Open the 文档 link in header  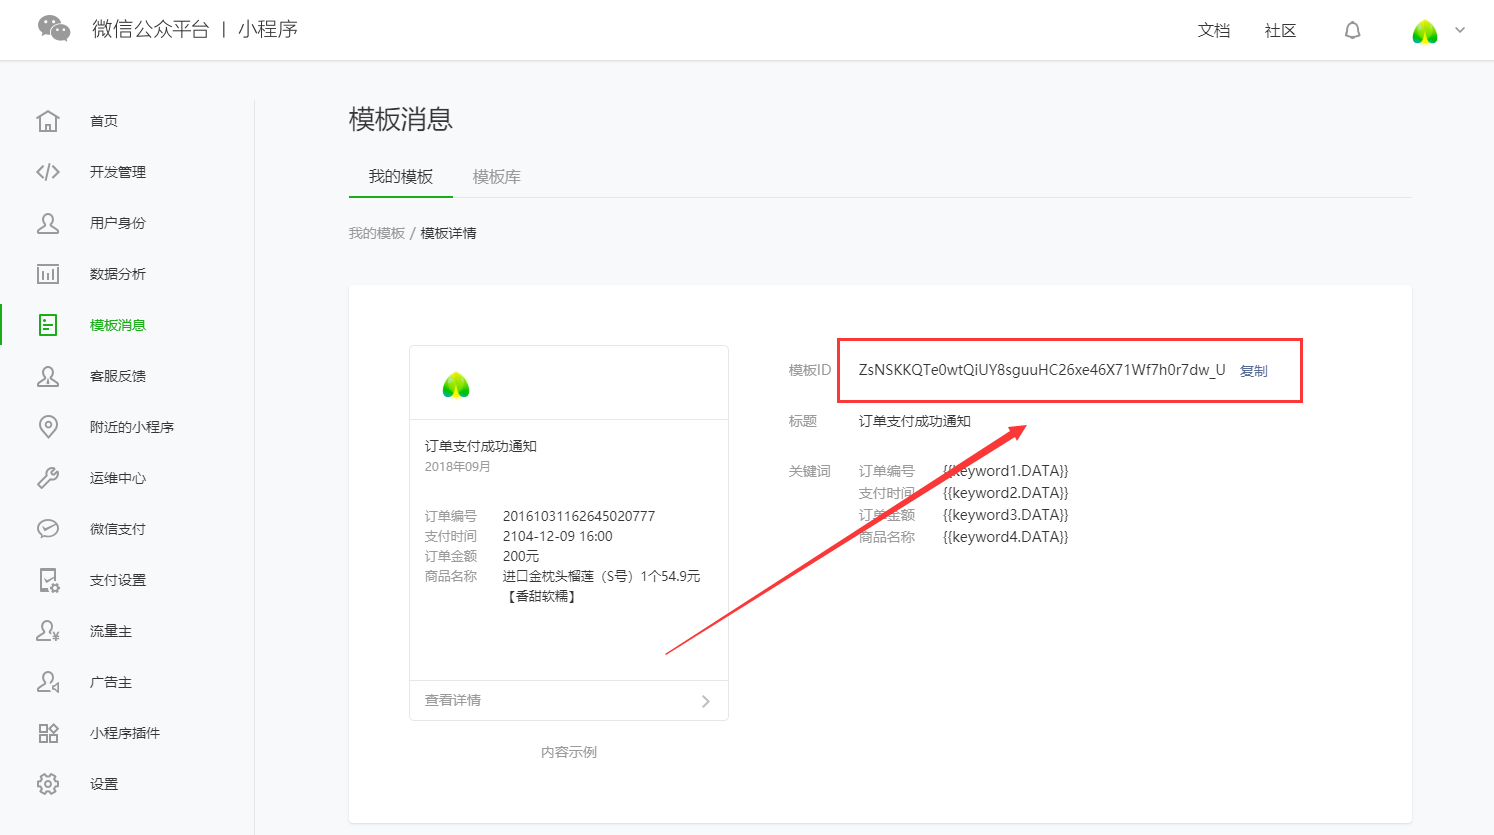click(1213, 31)
